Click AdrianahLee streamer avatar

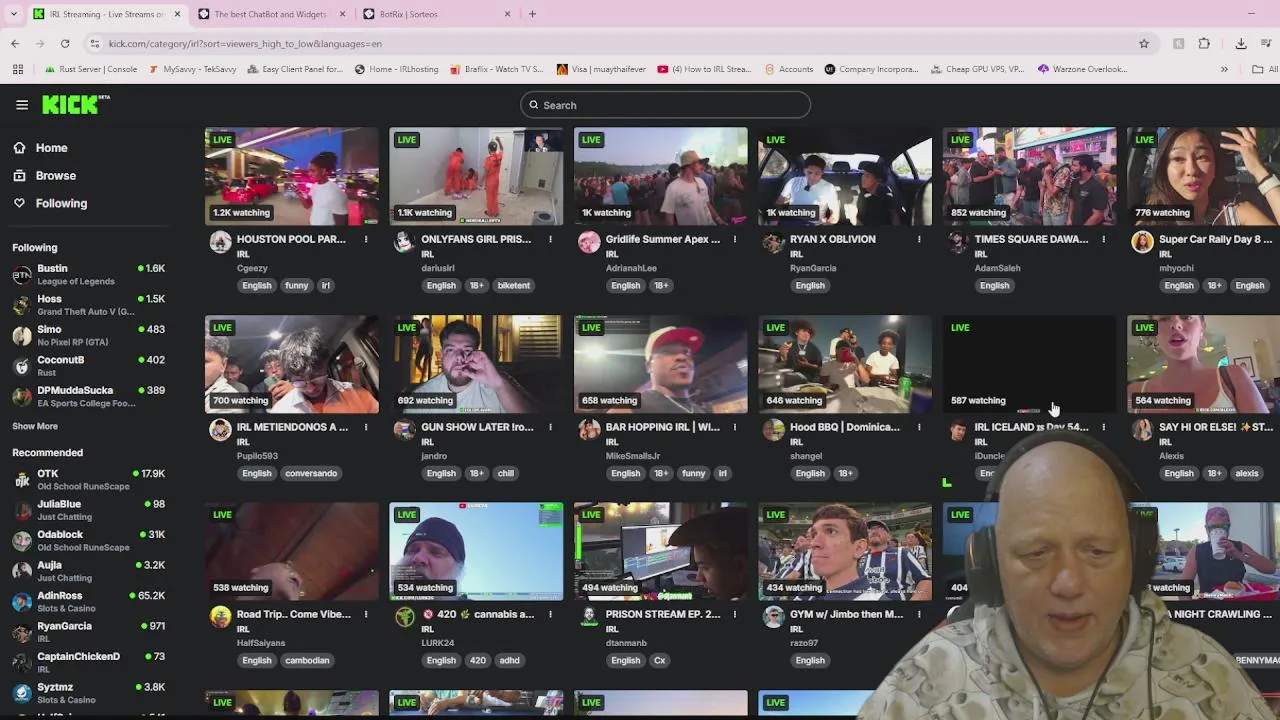[589, 242]
